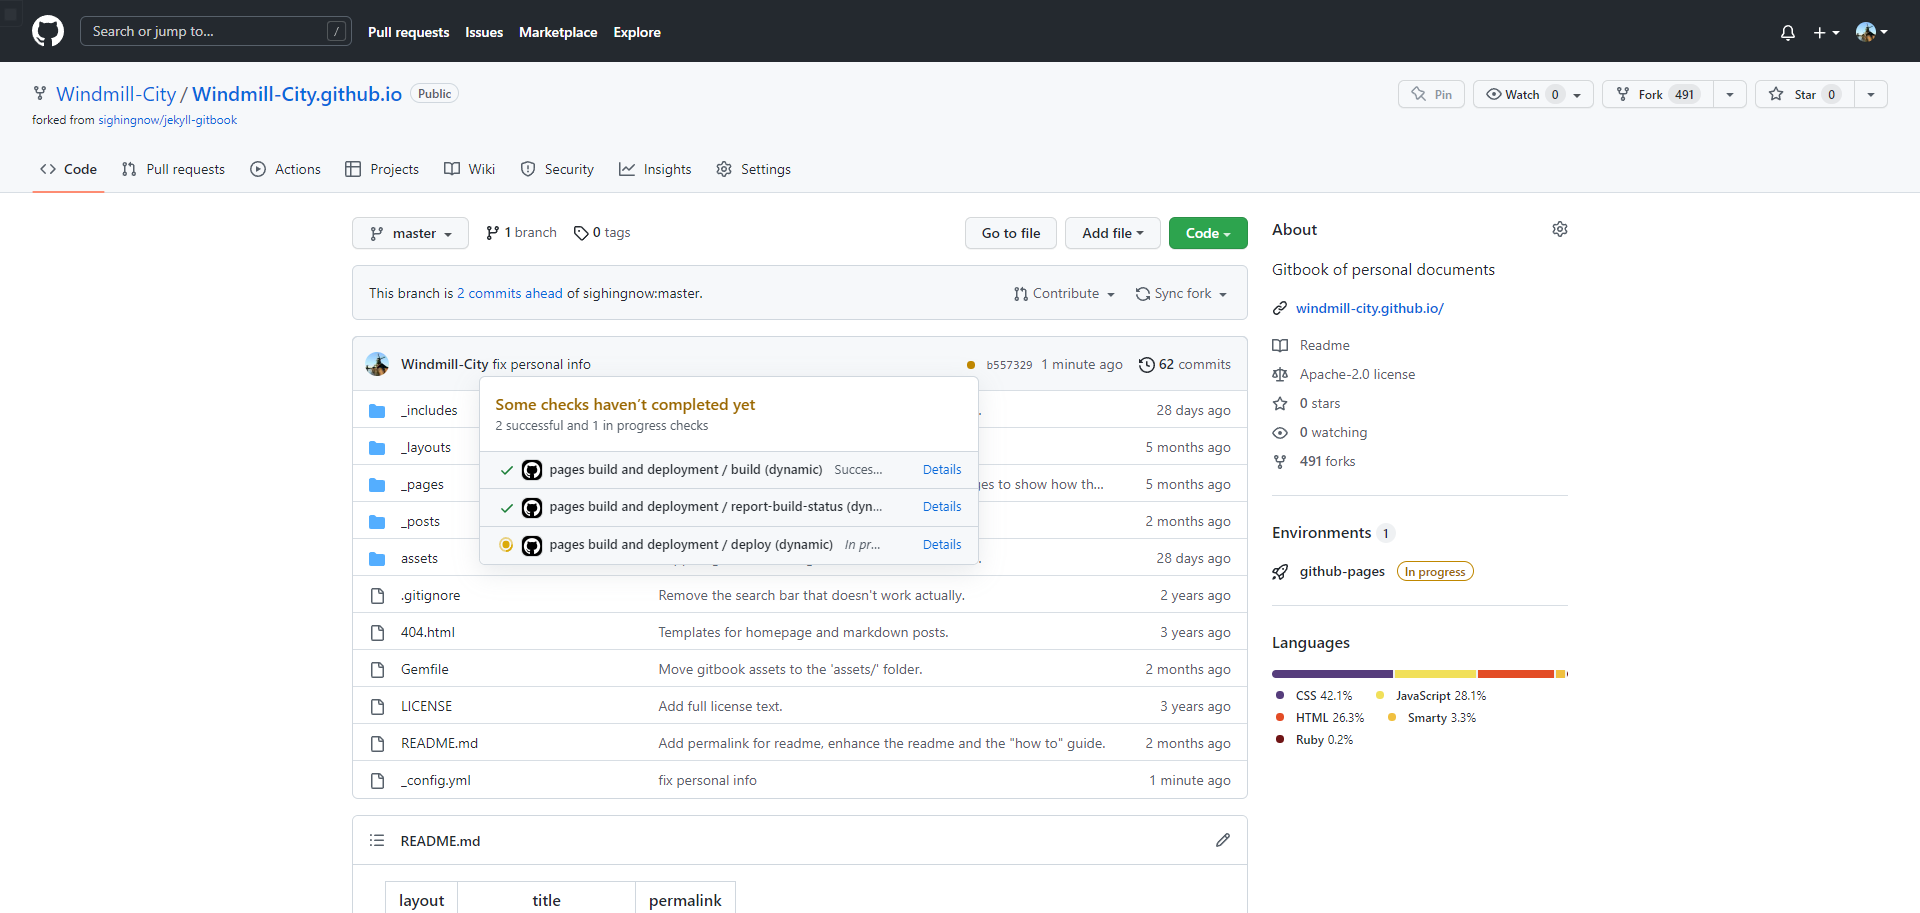1920x913 pixels.
Task: Open notifications bell icon
Action: pos(1788,32)
